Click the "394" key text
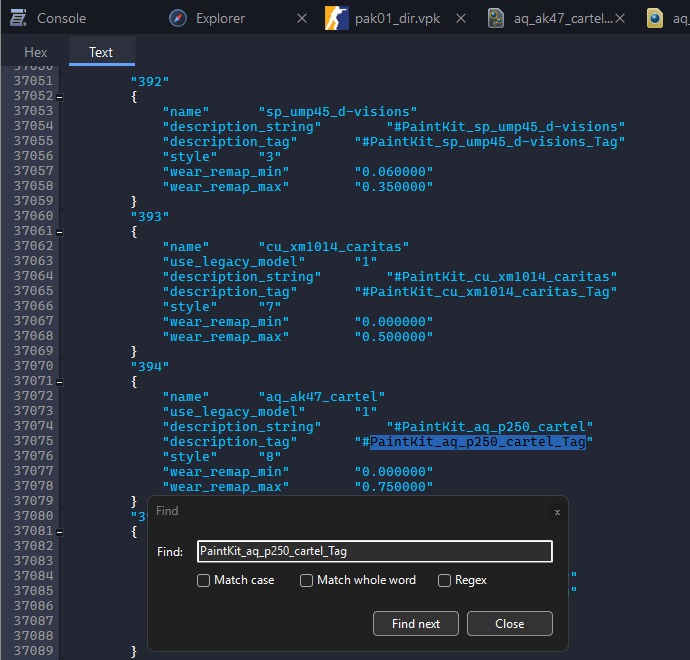 click(150, 367)
